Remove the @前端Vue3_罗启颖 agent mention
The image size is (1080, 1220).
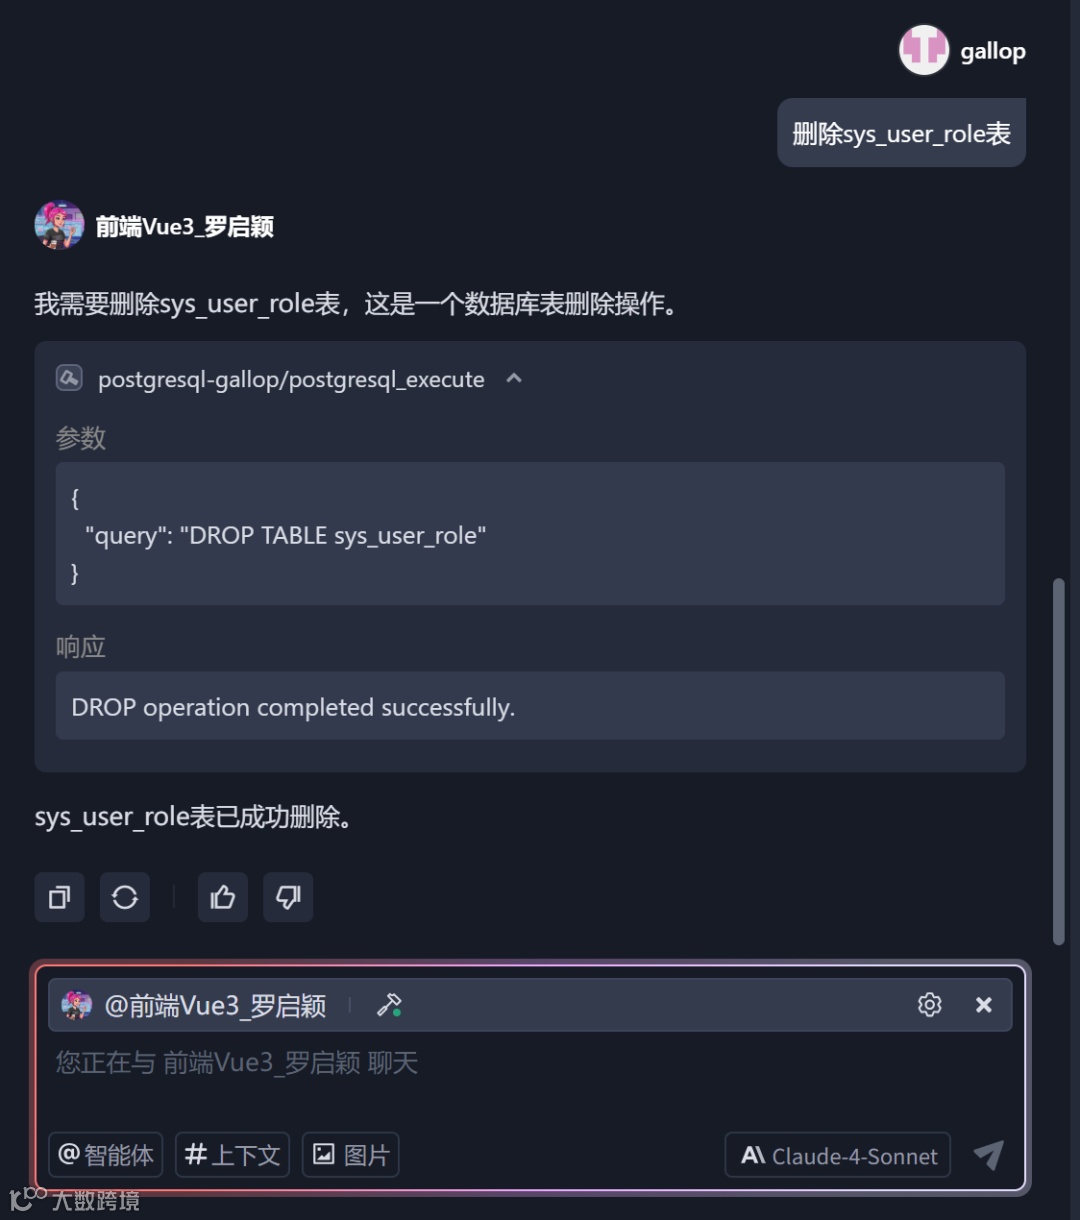click(x=984, y=1005)
